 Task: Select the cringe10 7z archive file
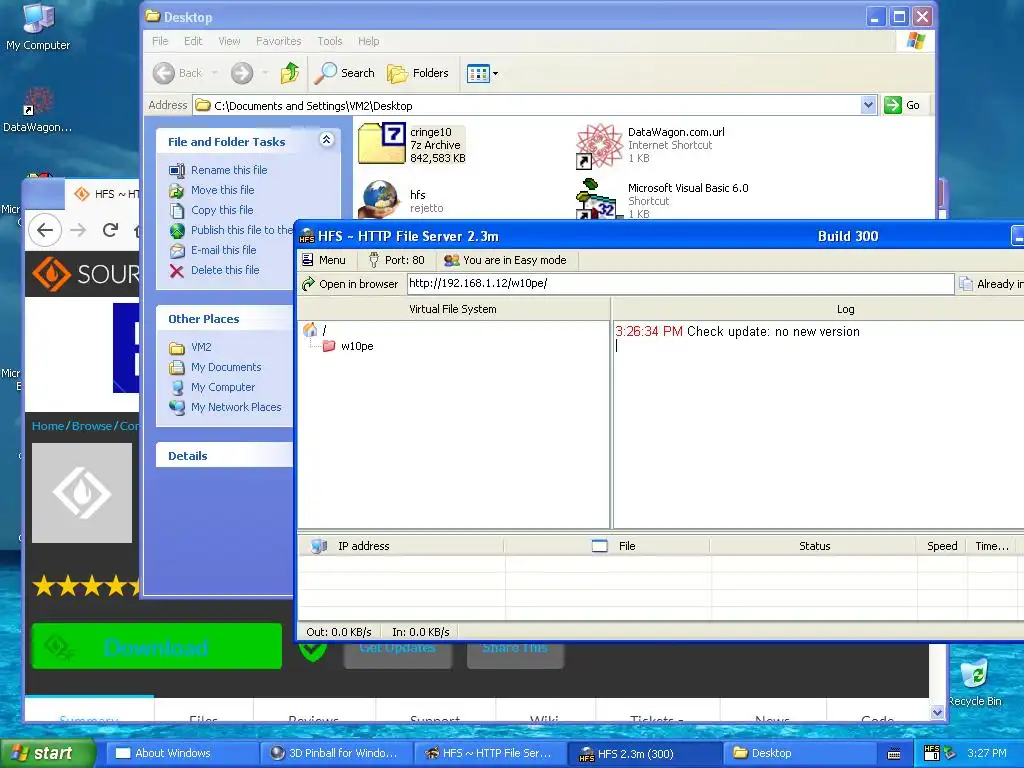point(412,144)
